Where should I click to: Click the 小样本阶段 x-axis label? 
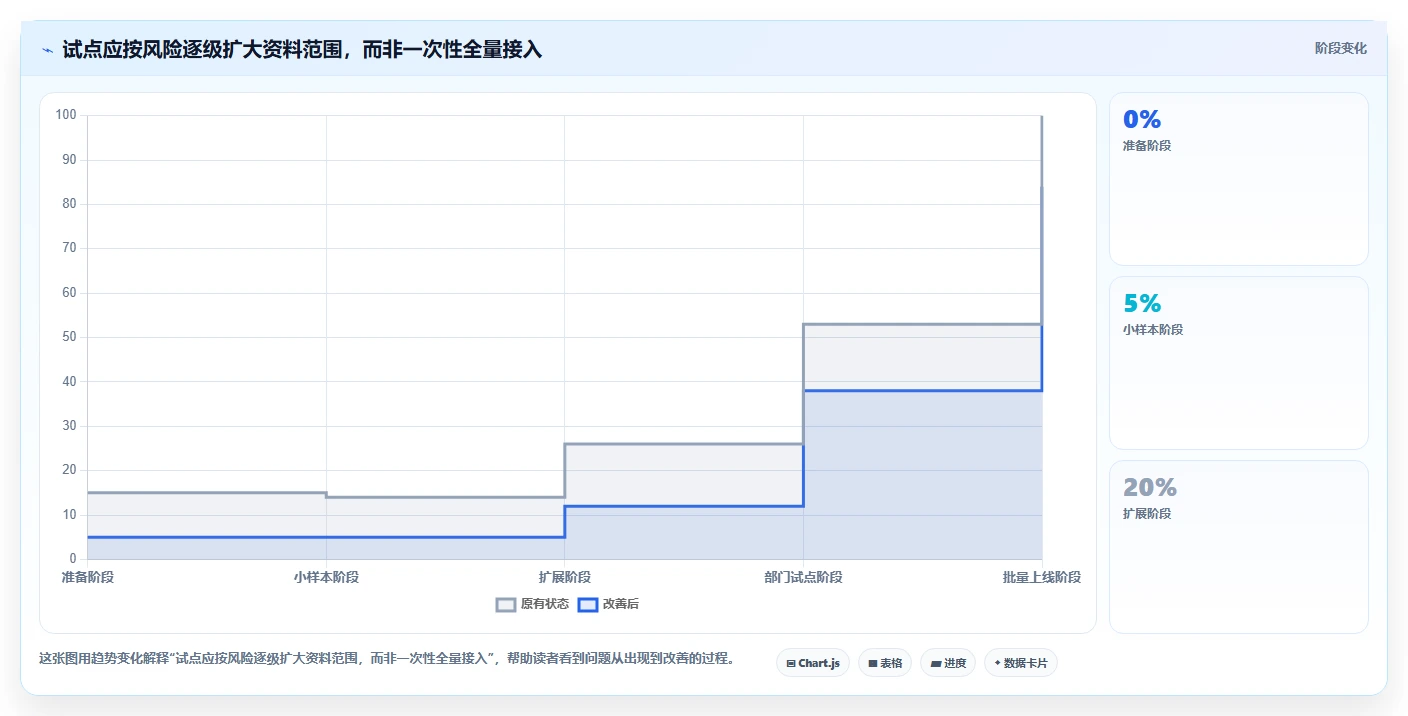pyautogui.click(x=326, y=577)
